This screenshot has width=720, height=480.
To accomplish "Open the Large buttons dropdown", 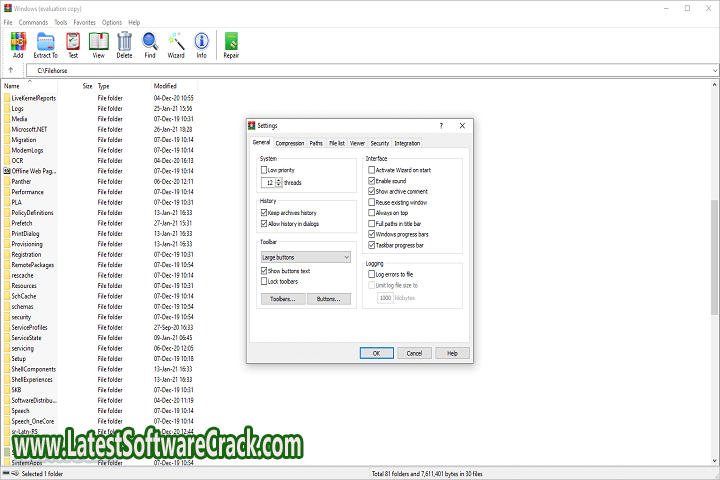I will (x=304, y=257).
